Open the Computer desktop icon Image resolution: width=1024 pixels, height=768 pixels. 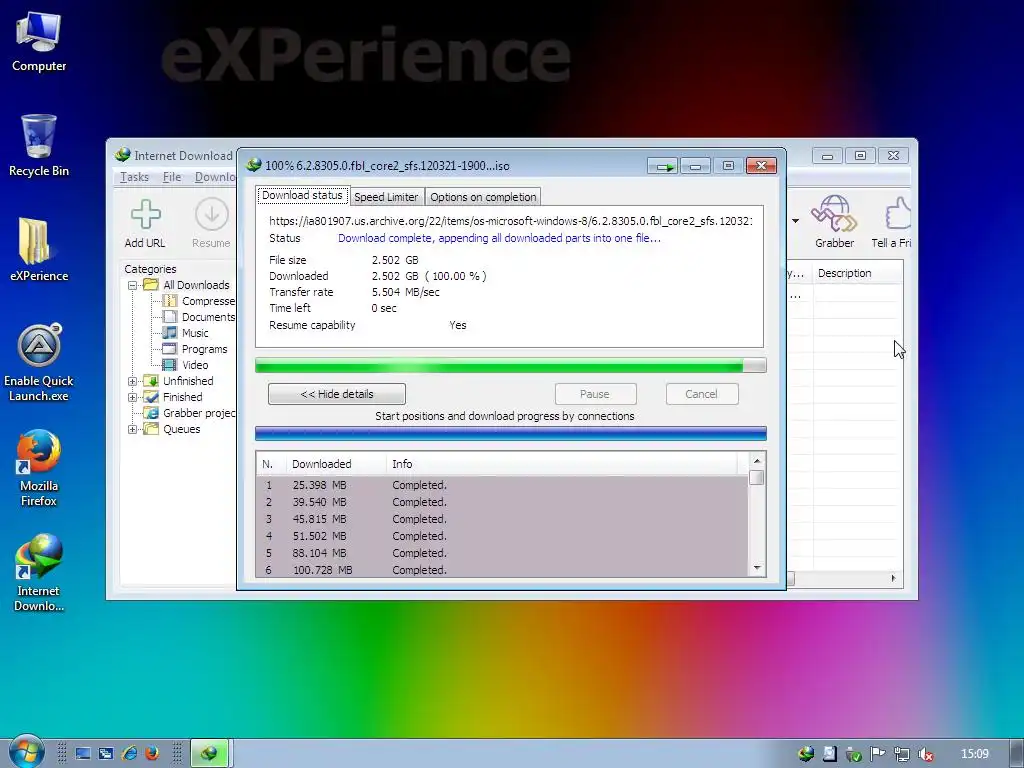coord(39,42)
